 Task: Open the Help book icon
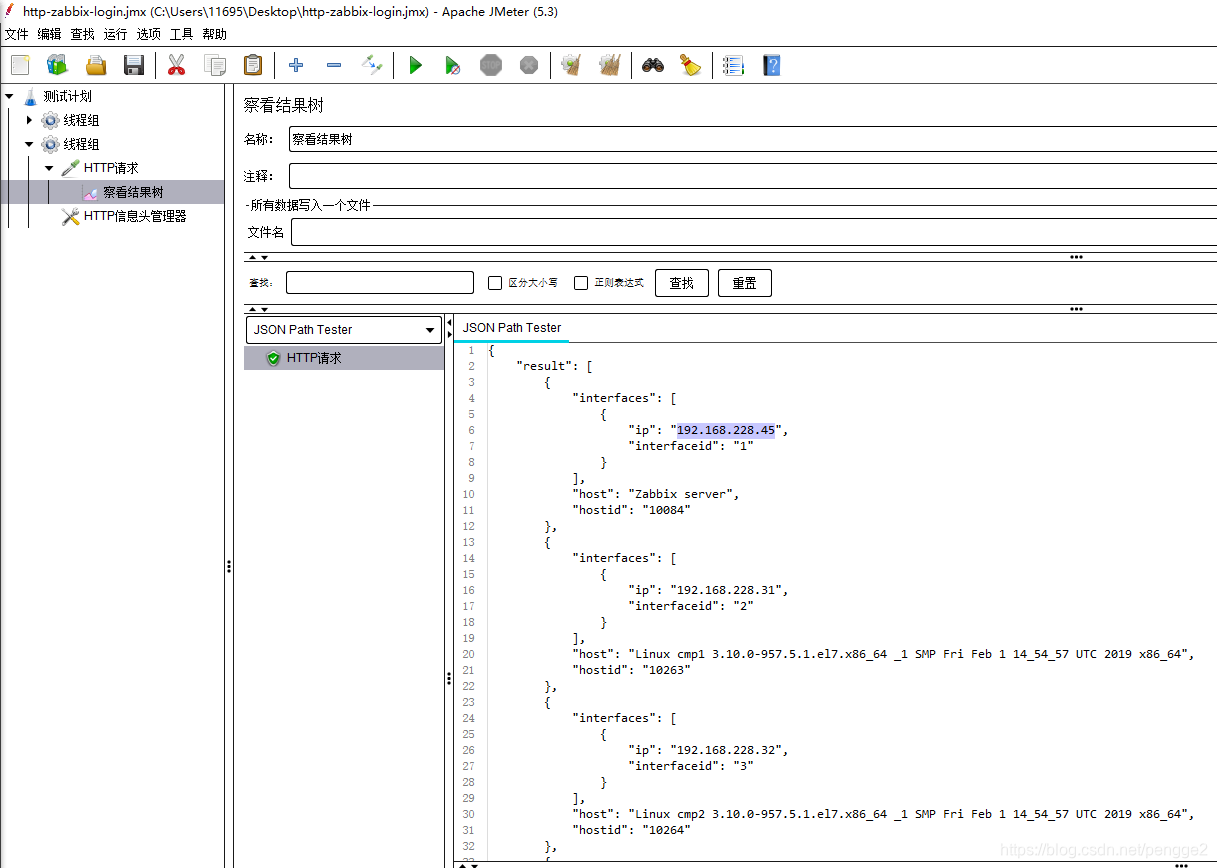click(772, 65)
